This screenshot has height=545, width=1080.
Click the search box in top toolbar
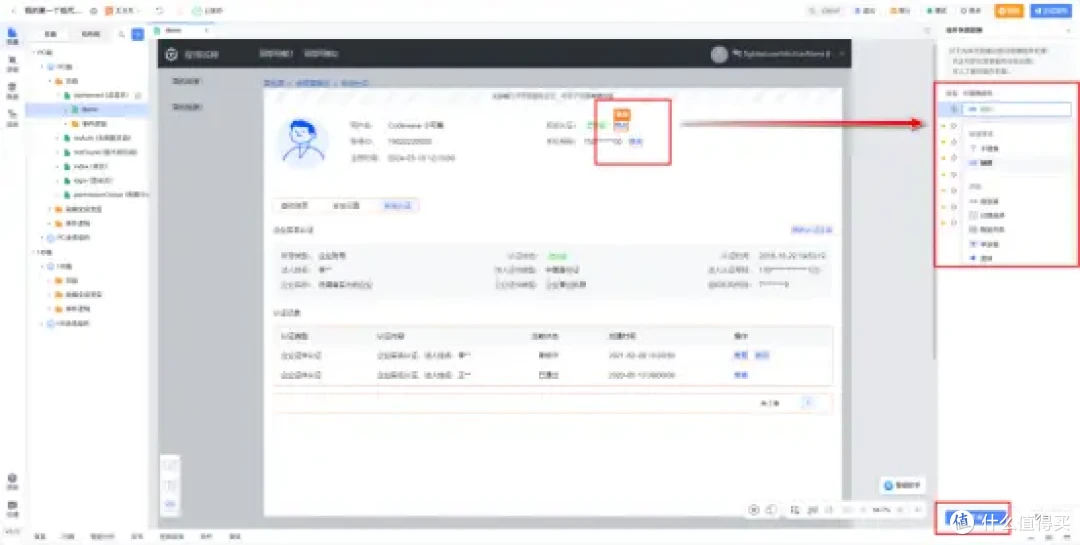(x=825, y=11)
